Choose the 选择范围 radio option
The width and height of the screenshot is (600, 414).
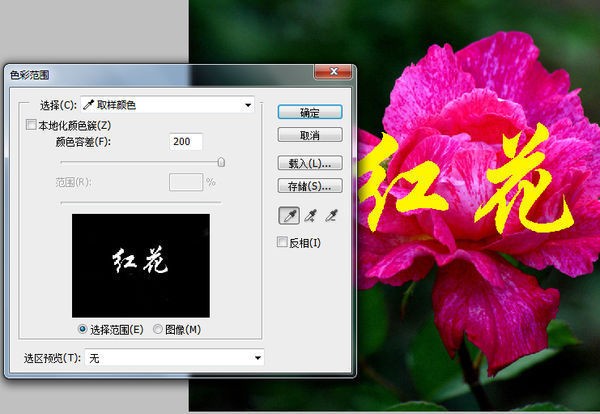[x=83, y=329]
